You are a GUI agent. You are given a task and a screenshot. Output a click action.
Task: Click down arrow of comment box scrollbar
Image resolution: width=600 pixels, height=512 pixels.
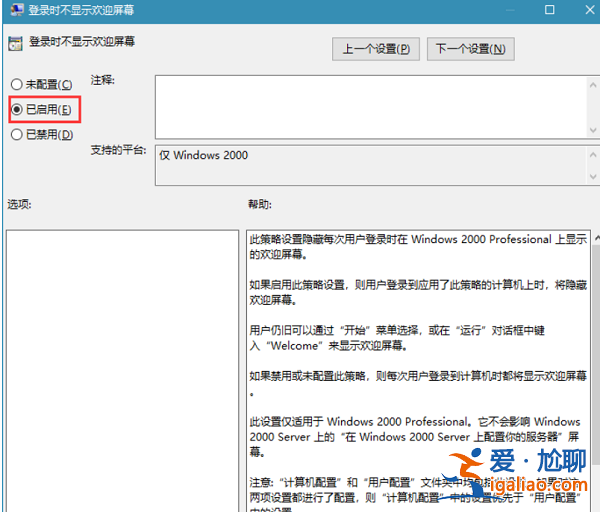(593, 130)
